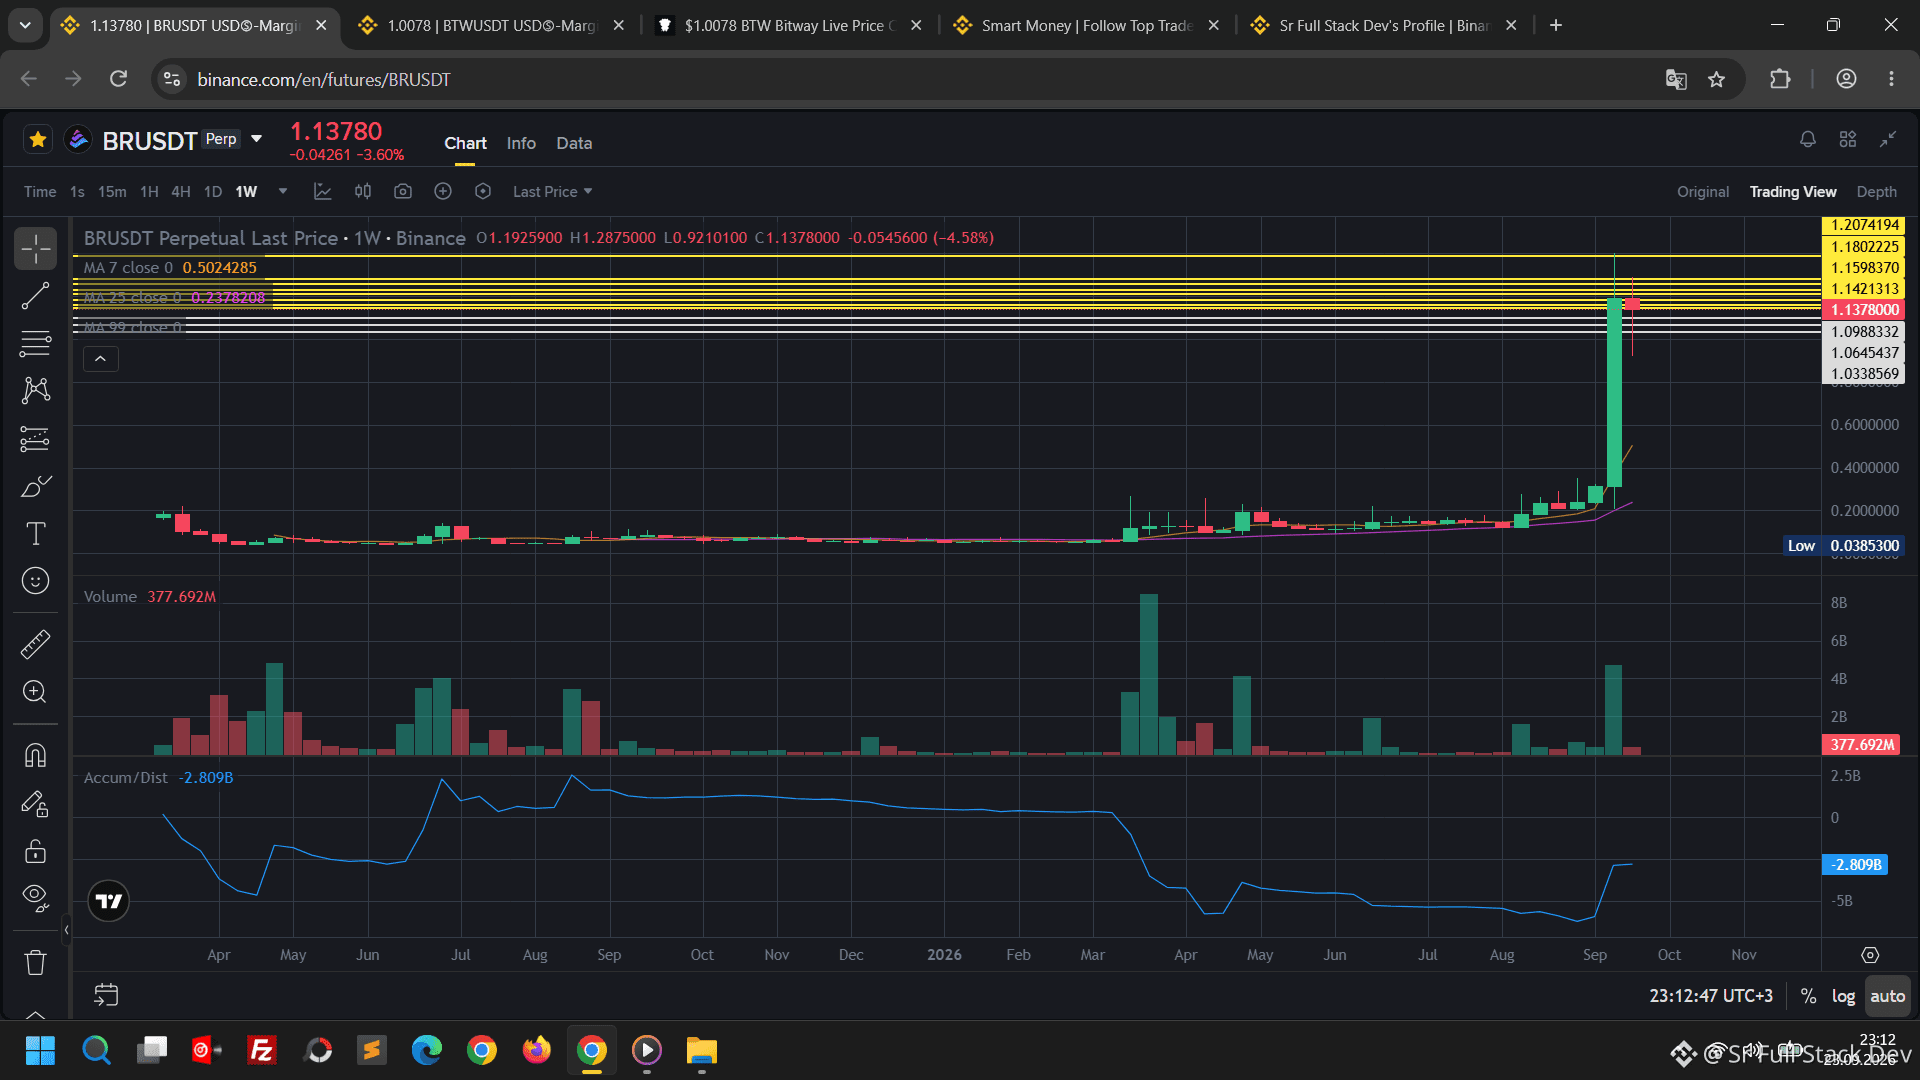Open the Last Price dropdown
This screenshot has width=1920, height=1080.
pyautogui.click(x=553, y=191)
